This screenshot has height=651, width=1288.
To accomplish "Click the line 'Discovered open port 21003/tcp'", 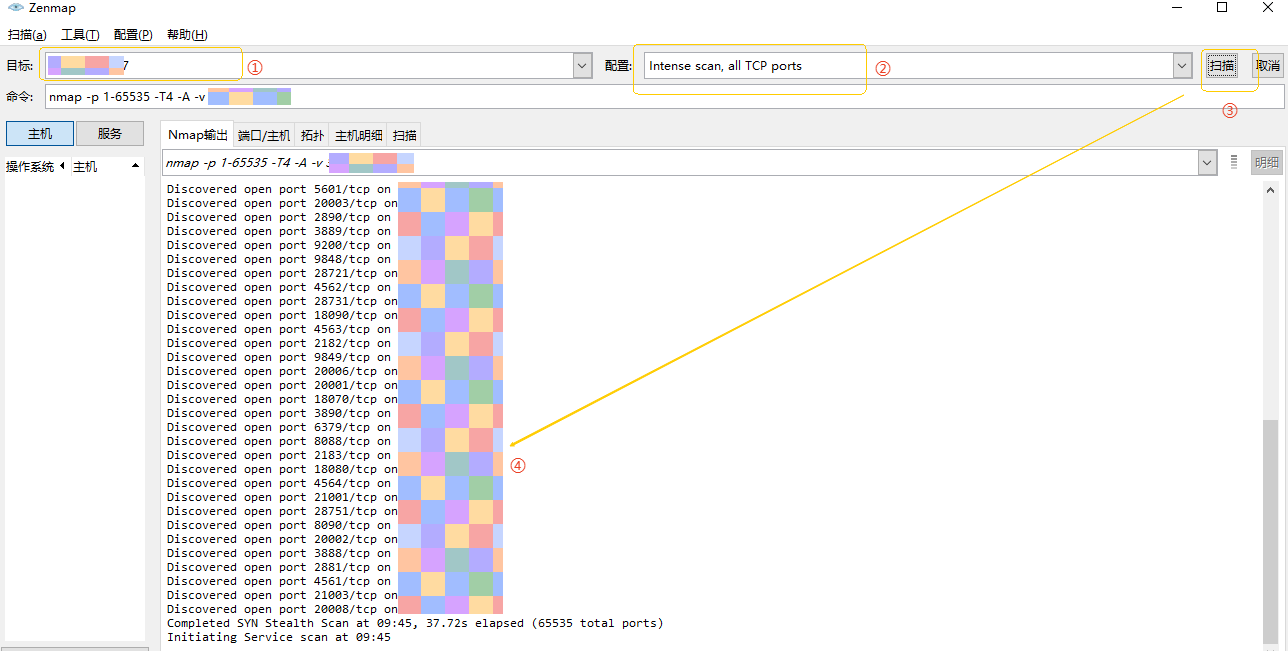I will tap(282, 595).
